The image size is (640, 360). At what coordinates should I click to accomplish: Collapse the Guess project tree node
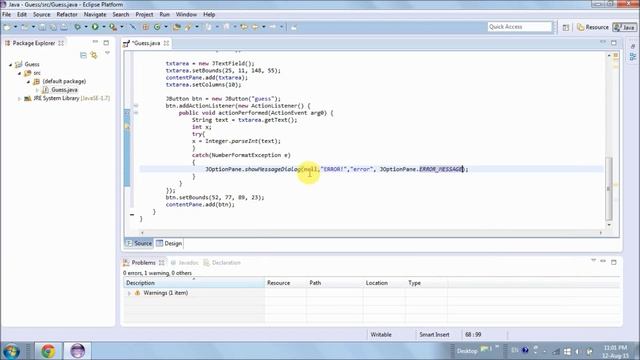10,64
